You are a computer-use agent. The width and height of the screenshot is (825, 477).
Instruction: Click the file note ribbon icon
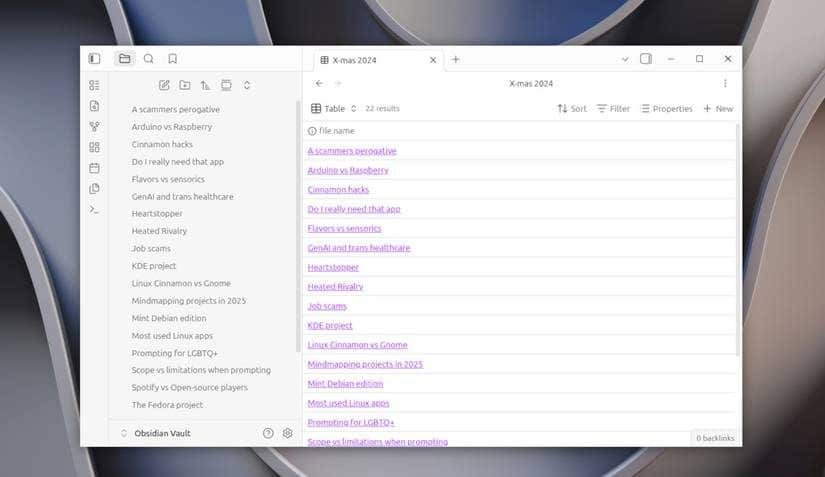94,106
